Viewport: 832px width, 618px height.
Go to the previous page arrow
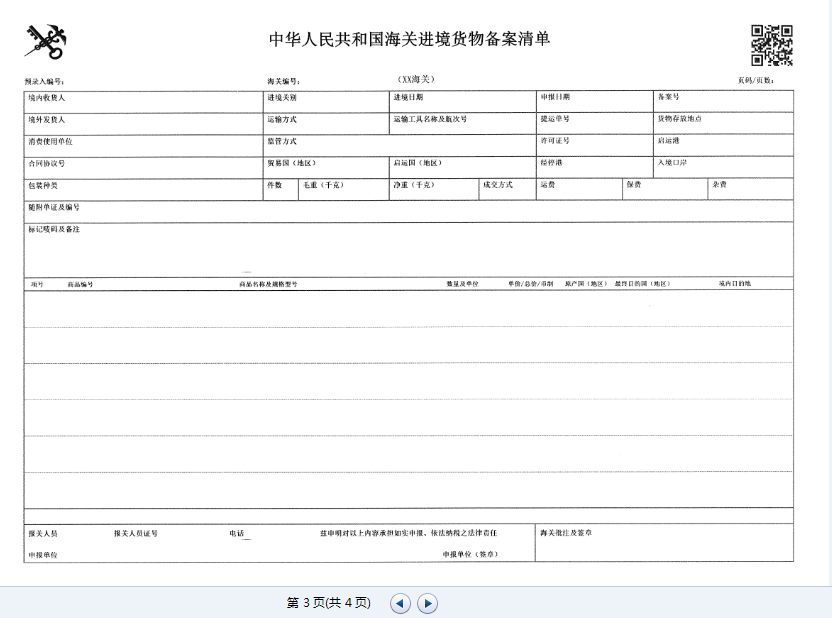pos(400,603)
